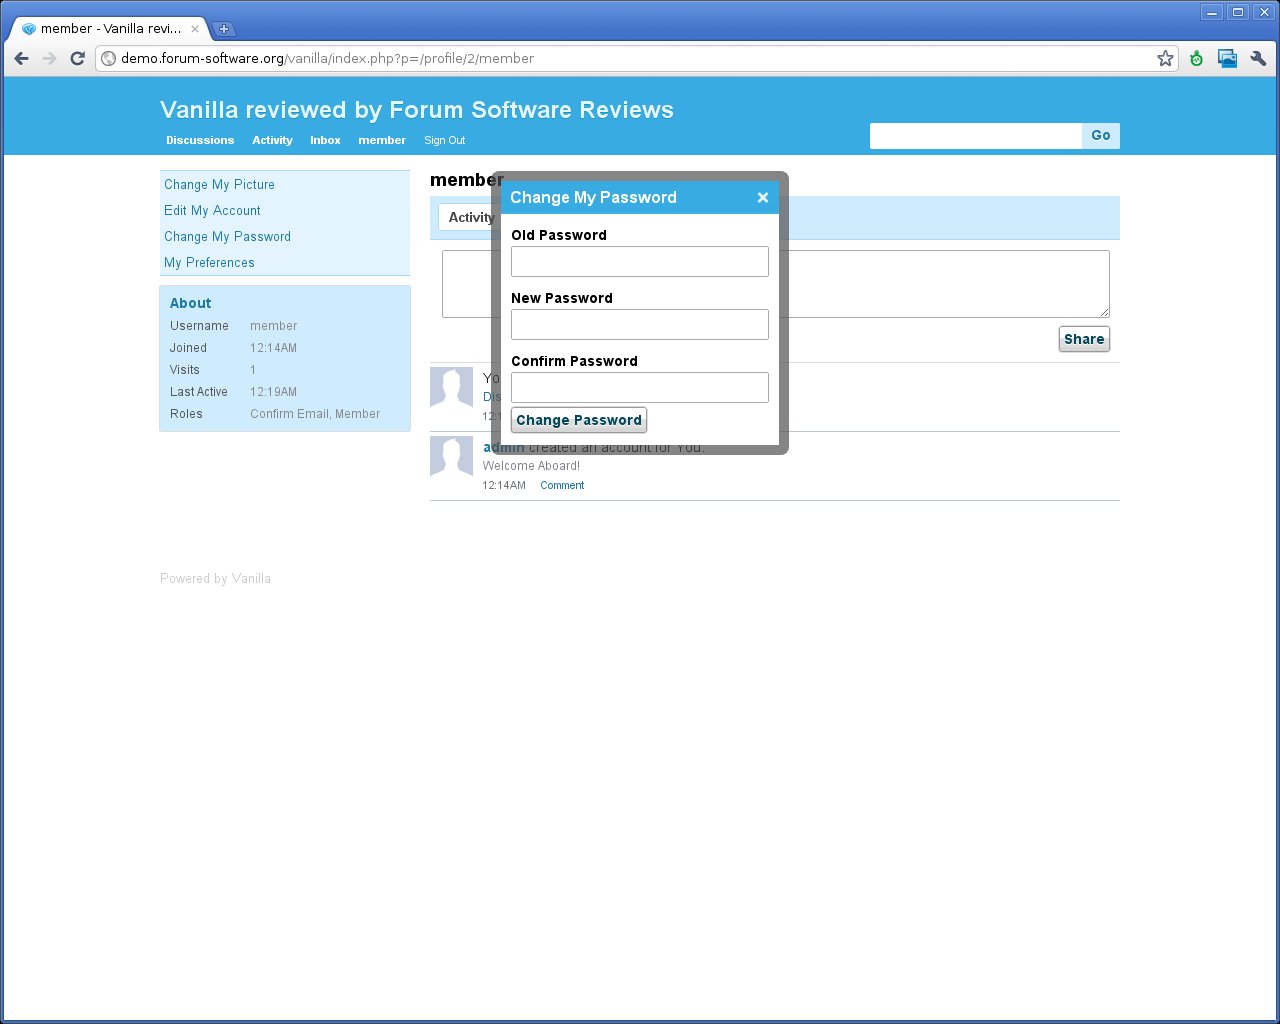Open member profile link in header

click(x=382, y=140)
